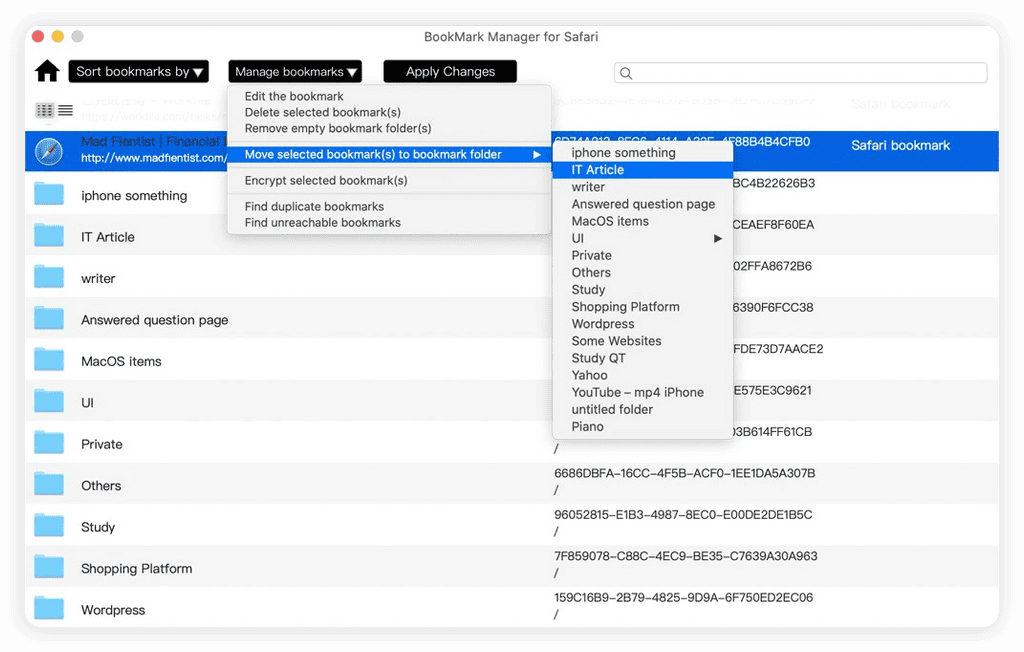Select Piano in submenu
This screenshot has height=652, width=1024.
[x=643, y=426]
